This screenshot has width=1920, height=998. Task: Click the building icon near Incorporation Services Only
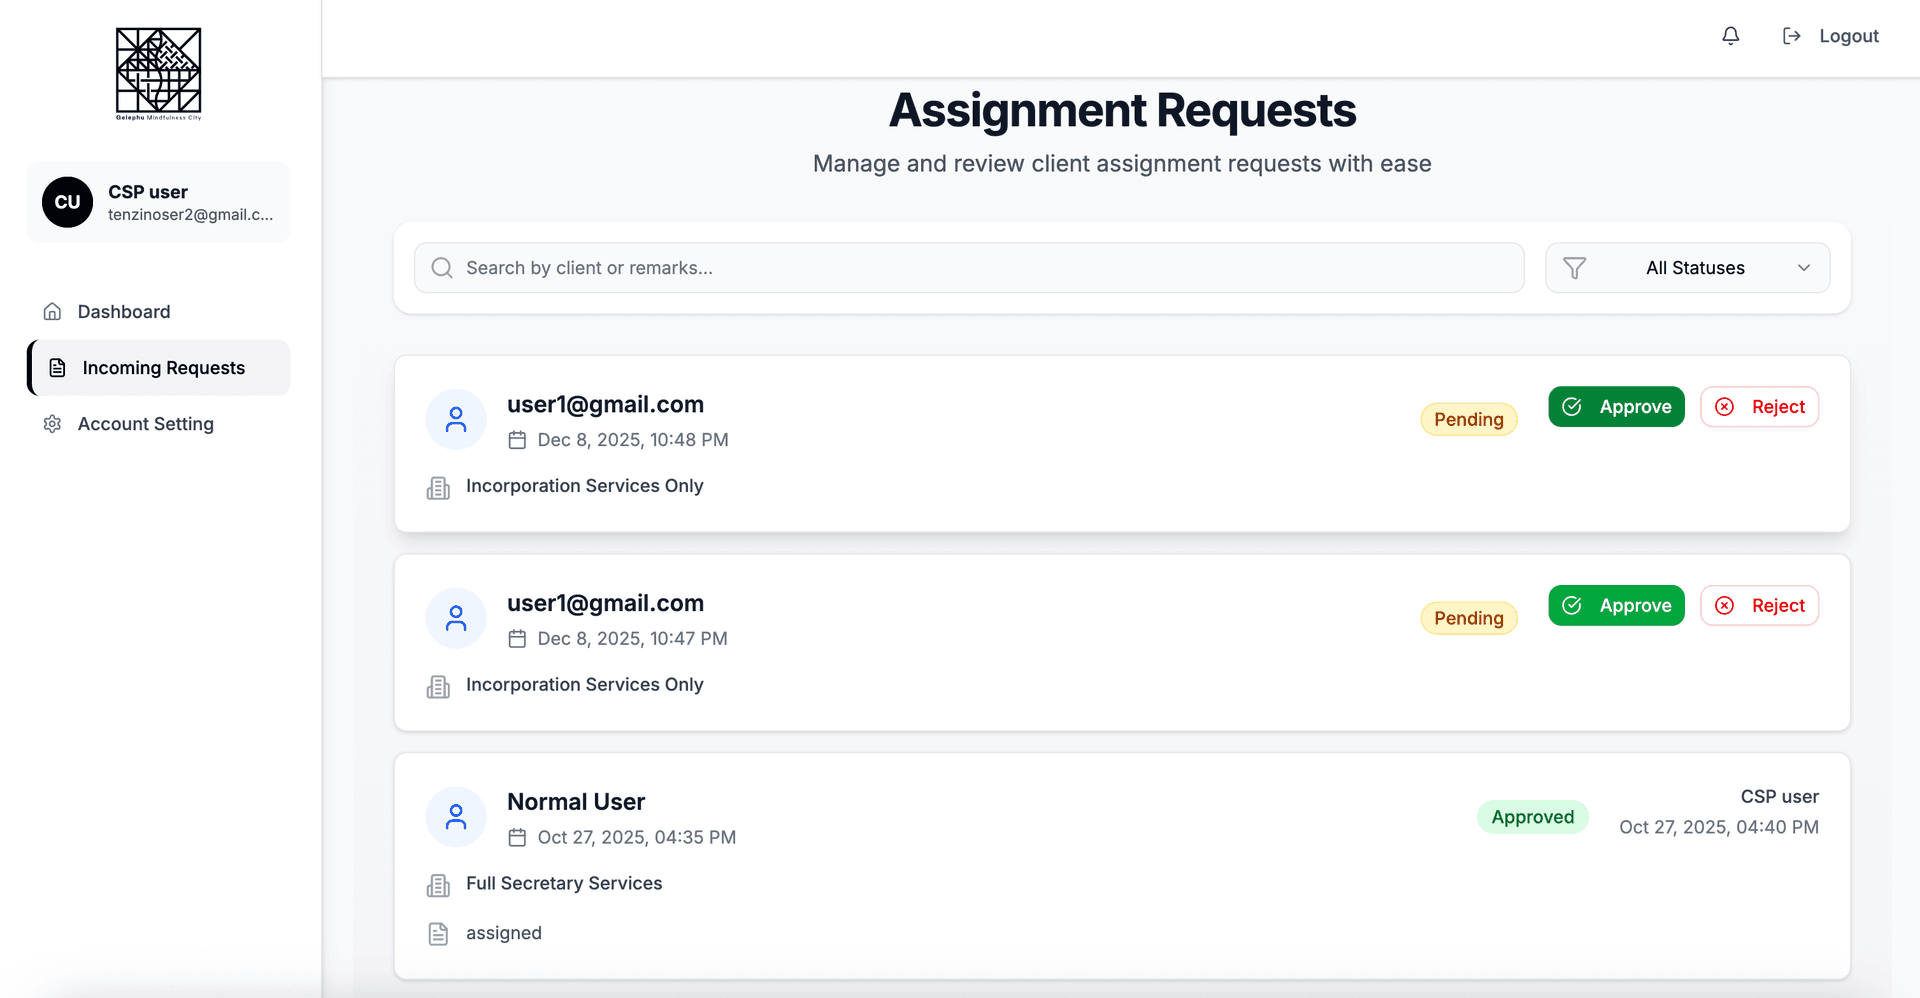click(438, 487)
